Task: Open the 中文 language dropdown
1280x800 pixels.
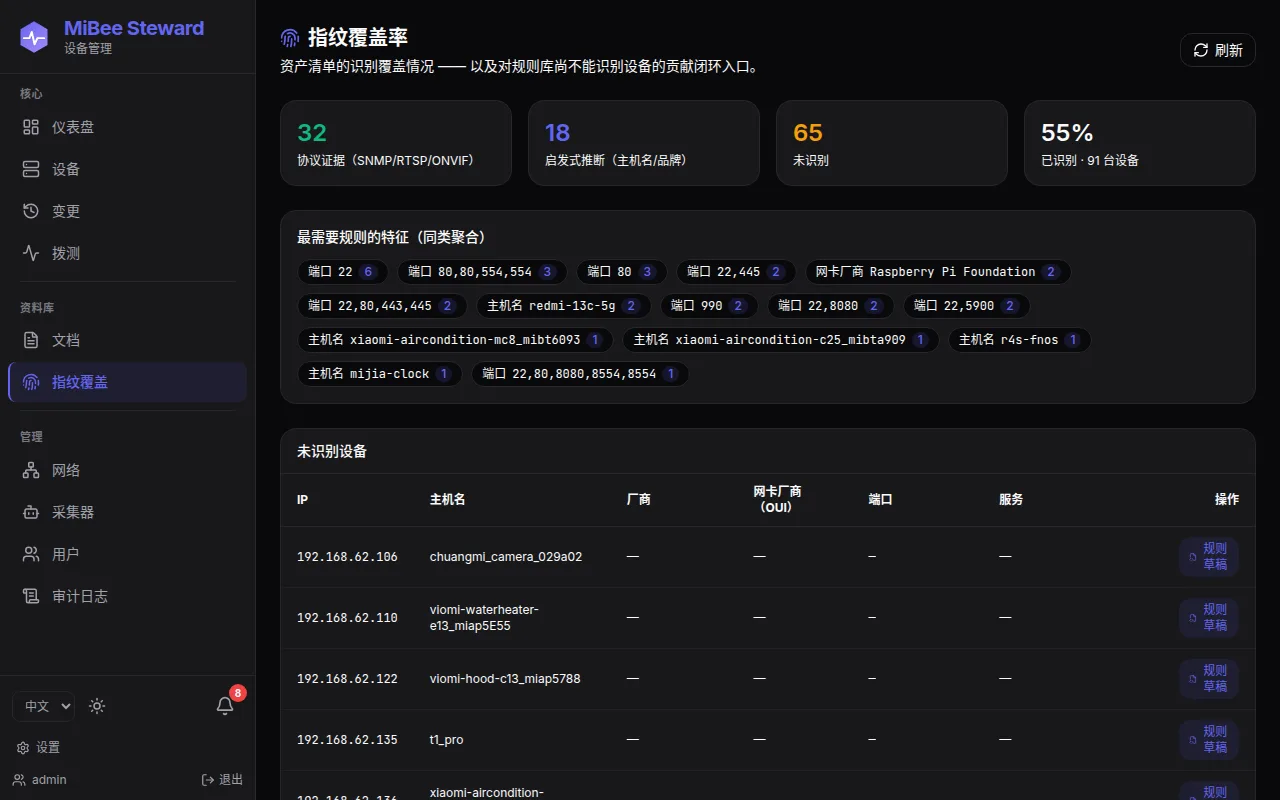Action: click(x=44, y=706)
